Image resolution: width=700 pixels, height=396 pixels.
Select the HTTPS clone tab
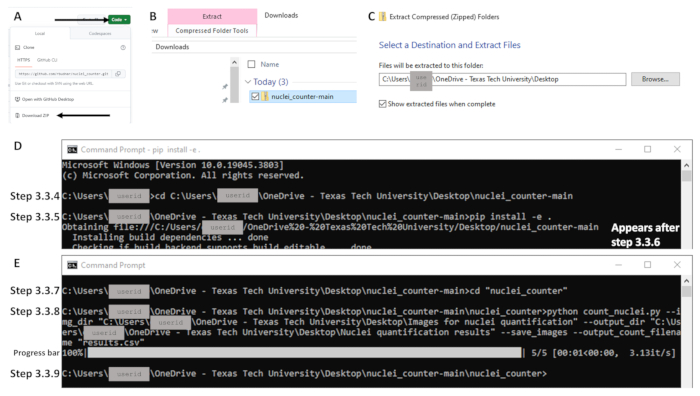pos(23,60)
